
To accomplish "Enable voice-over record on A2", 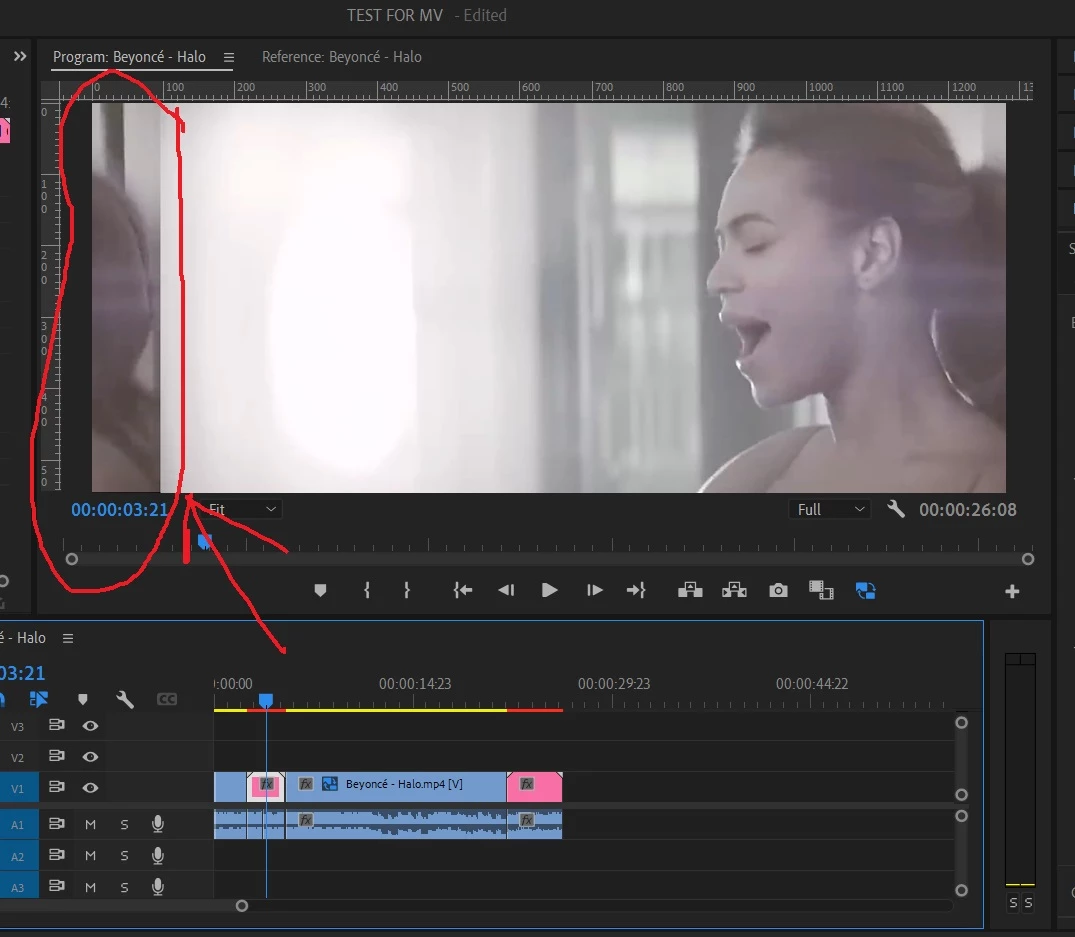I will tap(158, 855).
